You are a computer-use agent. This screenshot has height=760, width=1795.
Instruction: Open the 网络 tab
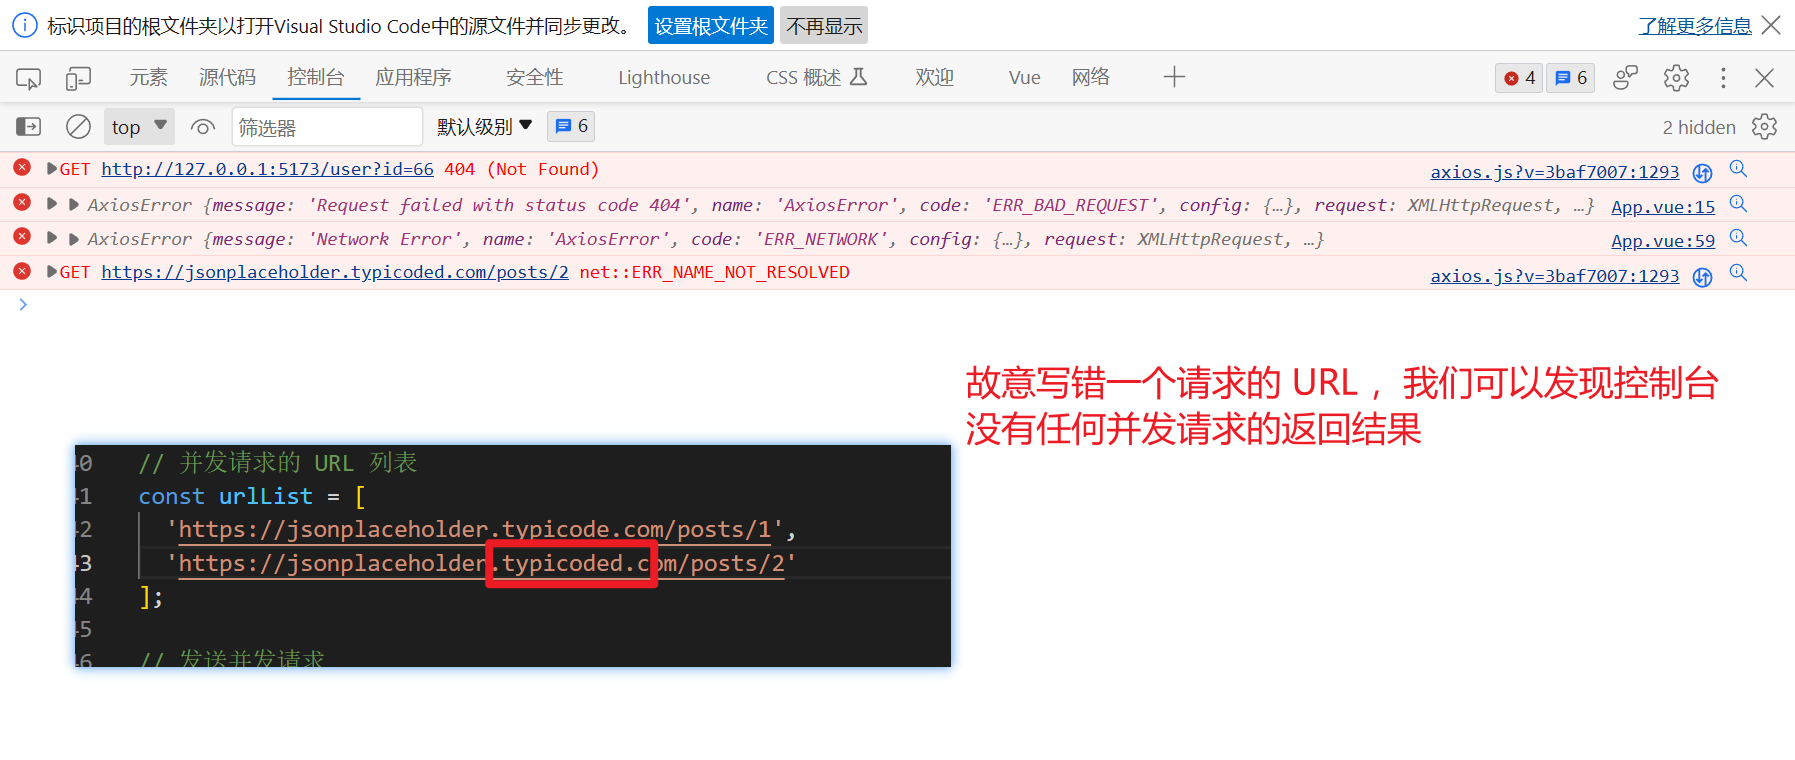click(x=1091, y=78)
